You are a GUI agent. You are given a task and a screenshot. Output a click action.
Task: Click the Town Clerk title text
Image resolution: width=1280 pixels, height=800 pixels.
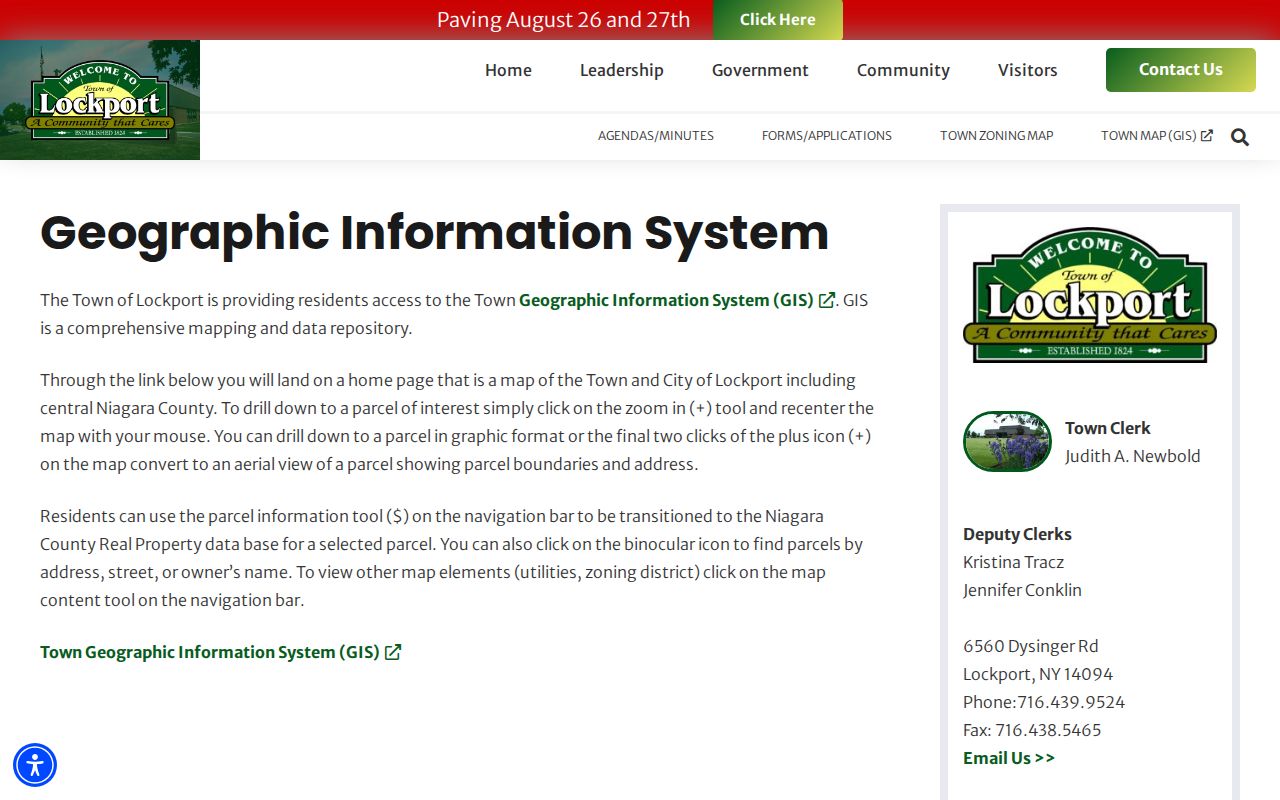(1108, 428)
